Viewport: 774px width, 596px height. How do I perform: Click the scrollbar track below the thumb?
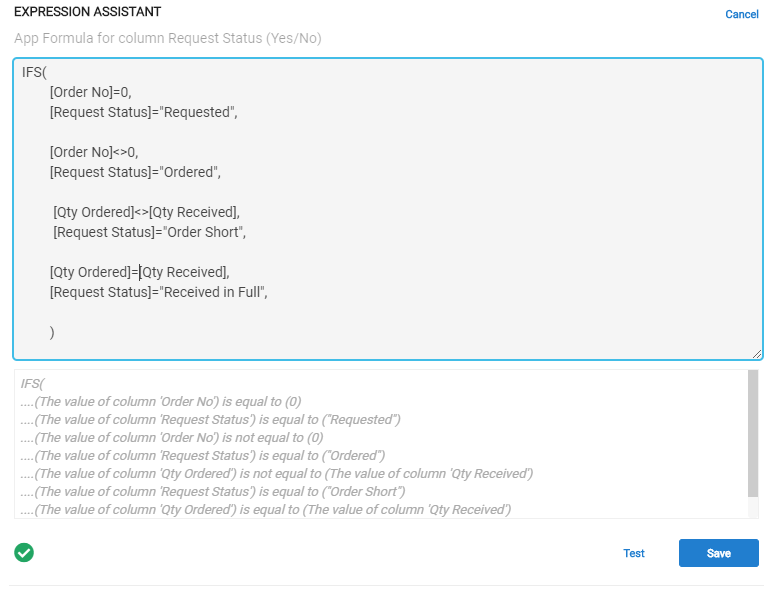[753, 508]
